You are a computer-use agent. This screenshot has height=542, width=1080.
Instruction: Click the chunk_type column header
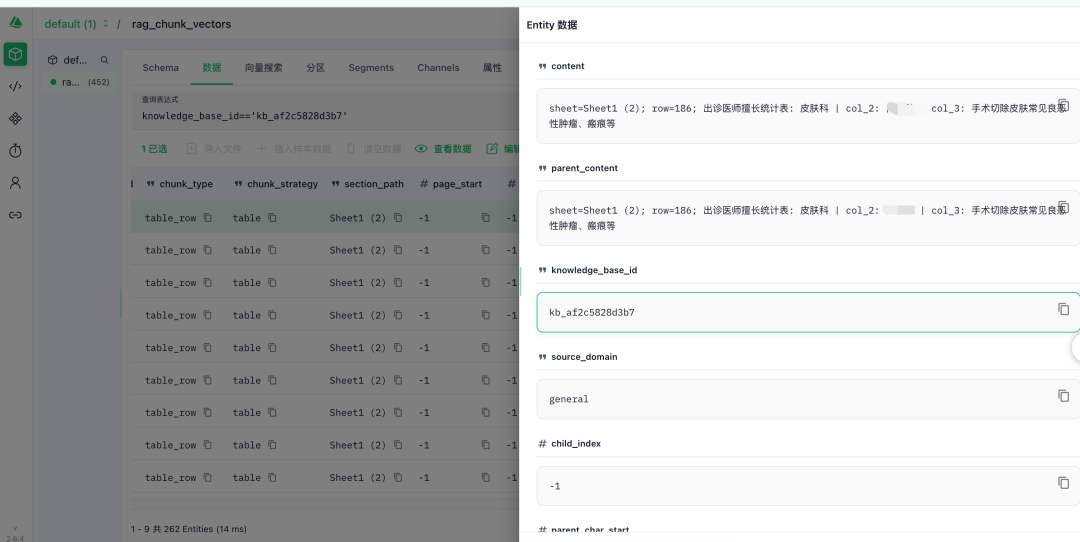[179, 184]
